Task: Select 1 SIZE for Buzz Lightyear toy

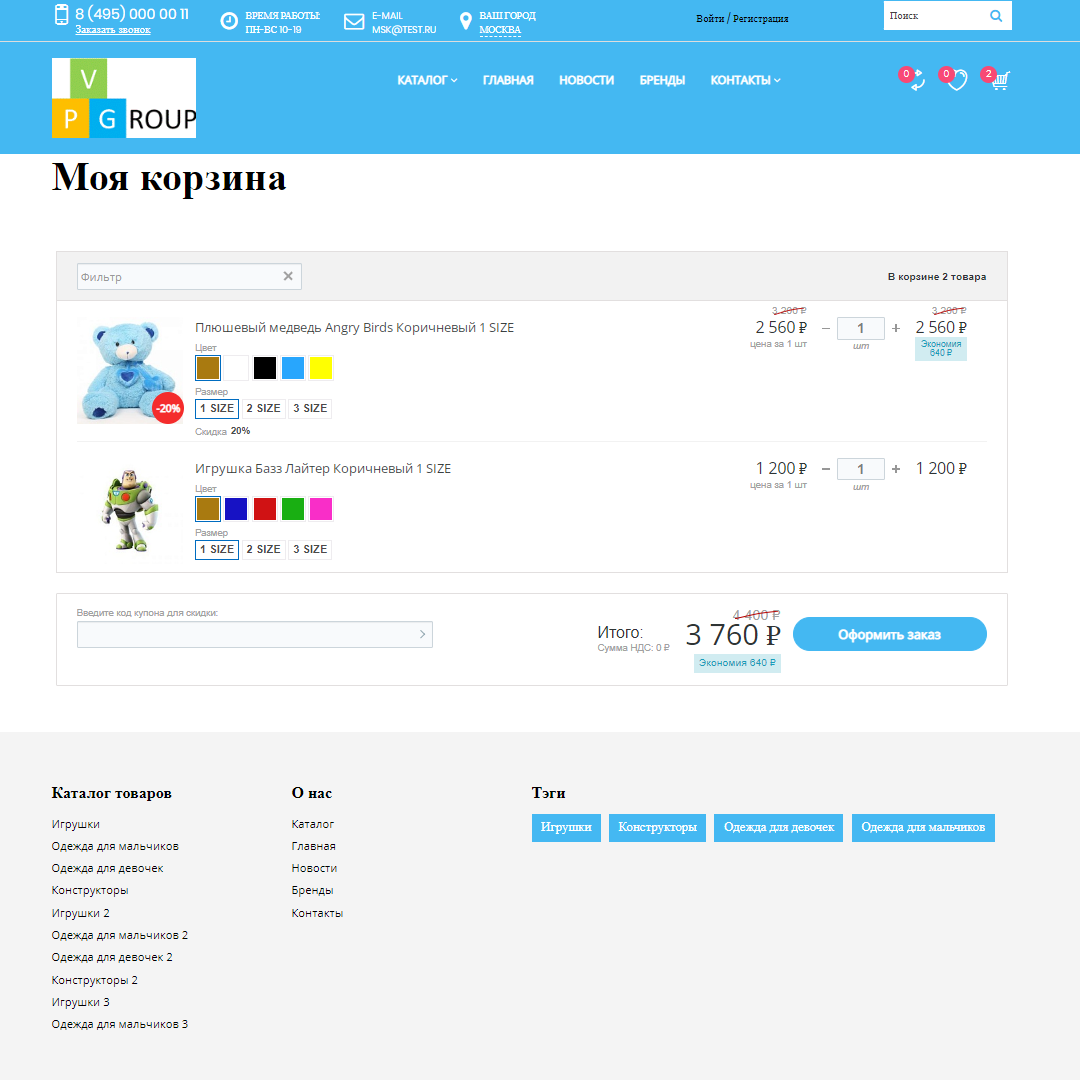Action: 217,549
